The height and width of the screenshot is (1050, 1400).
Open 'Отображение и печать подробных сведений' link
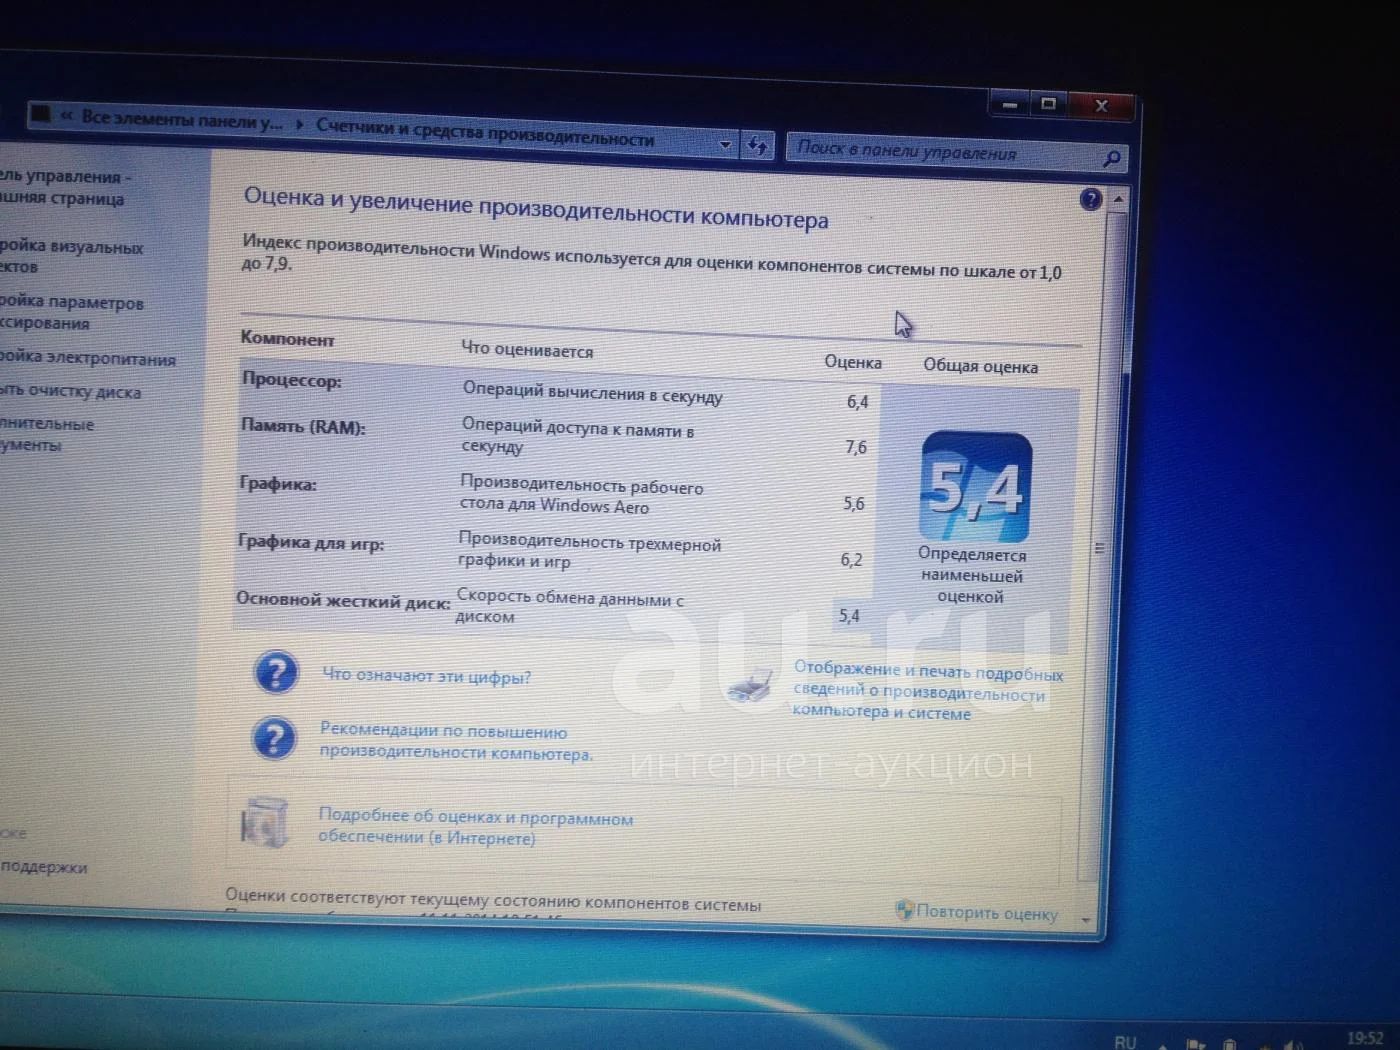coord(927,691)
